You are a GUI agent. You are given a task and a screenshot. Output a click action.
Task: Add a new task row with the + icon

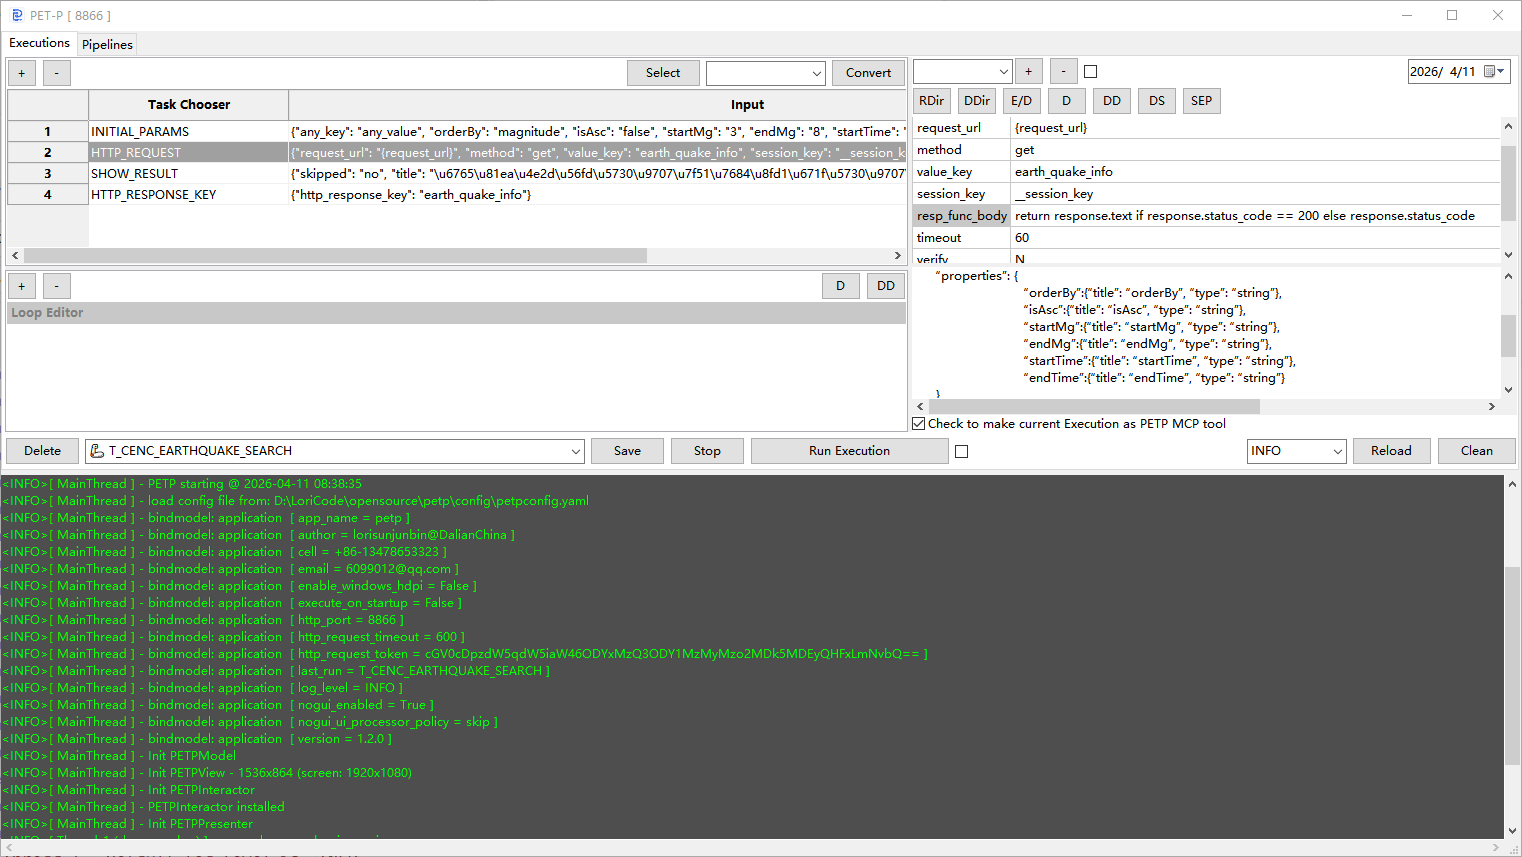[x=21, y=72]
